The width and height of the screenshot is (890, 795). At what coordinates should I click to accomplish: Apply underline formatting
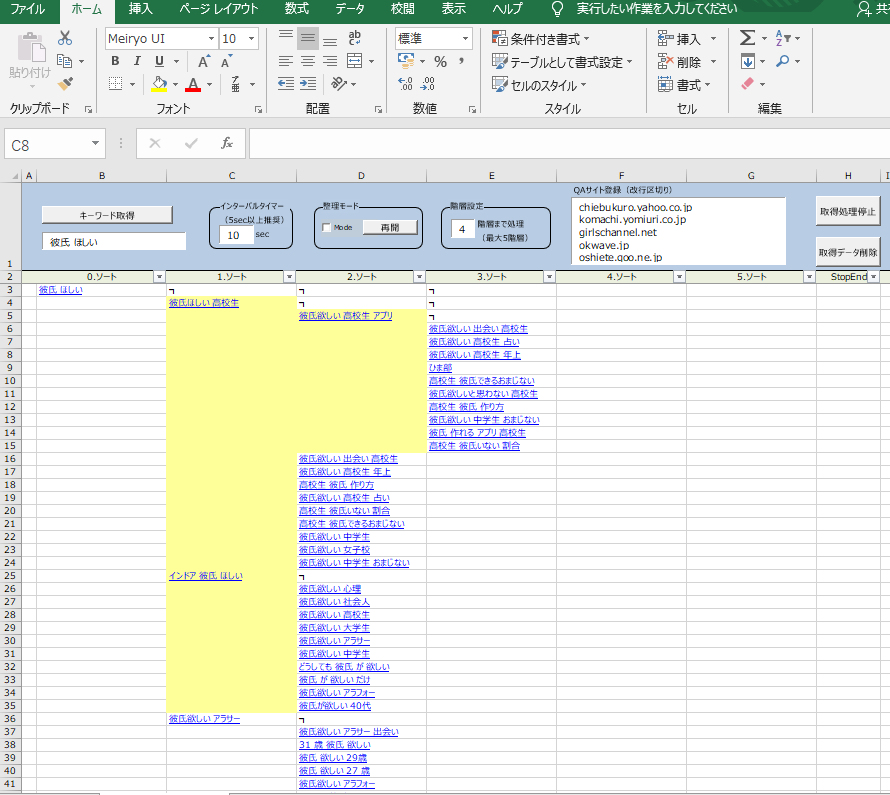tap(159, 61)
